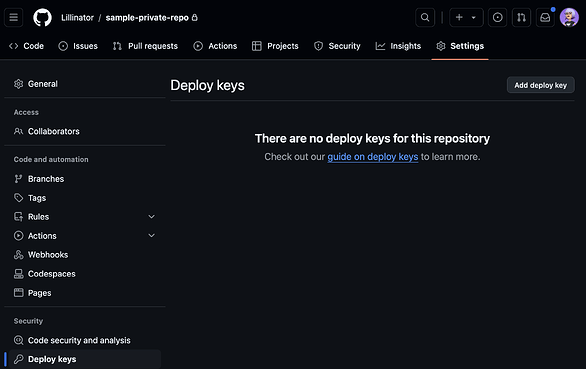Open the issues circle icon in header

point(497,18)
